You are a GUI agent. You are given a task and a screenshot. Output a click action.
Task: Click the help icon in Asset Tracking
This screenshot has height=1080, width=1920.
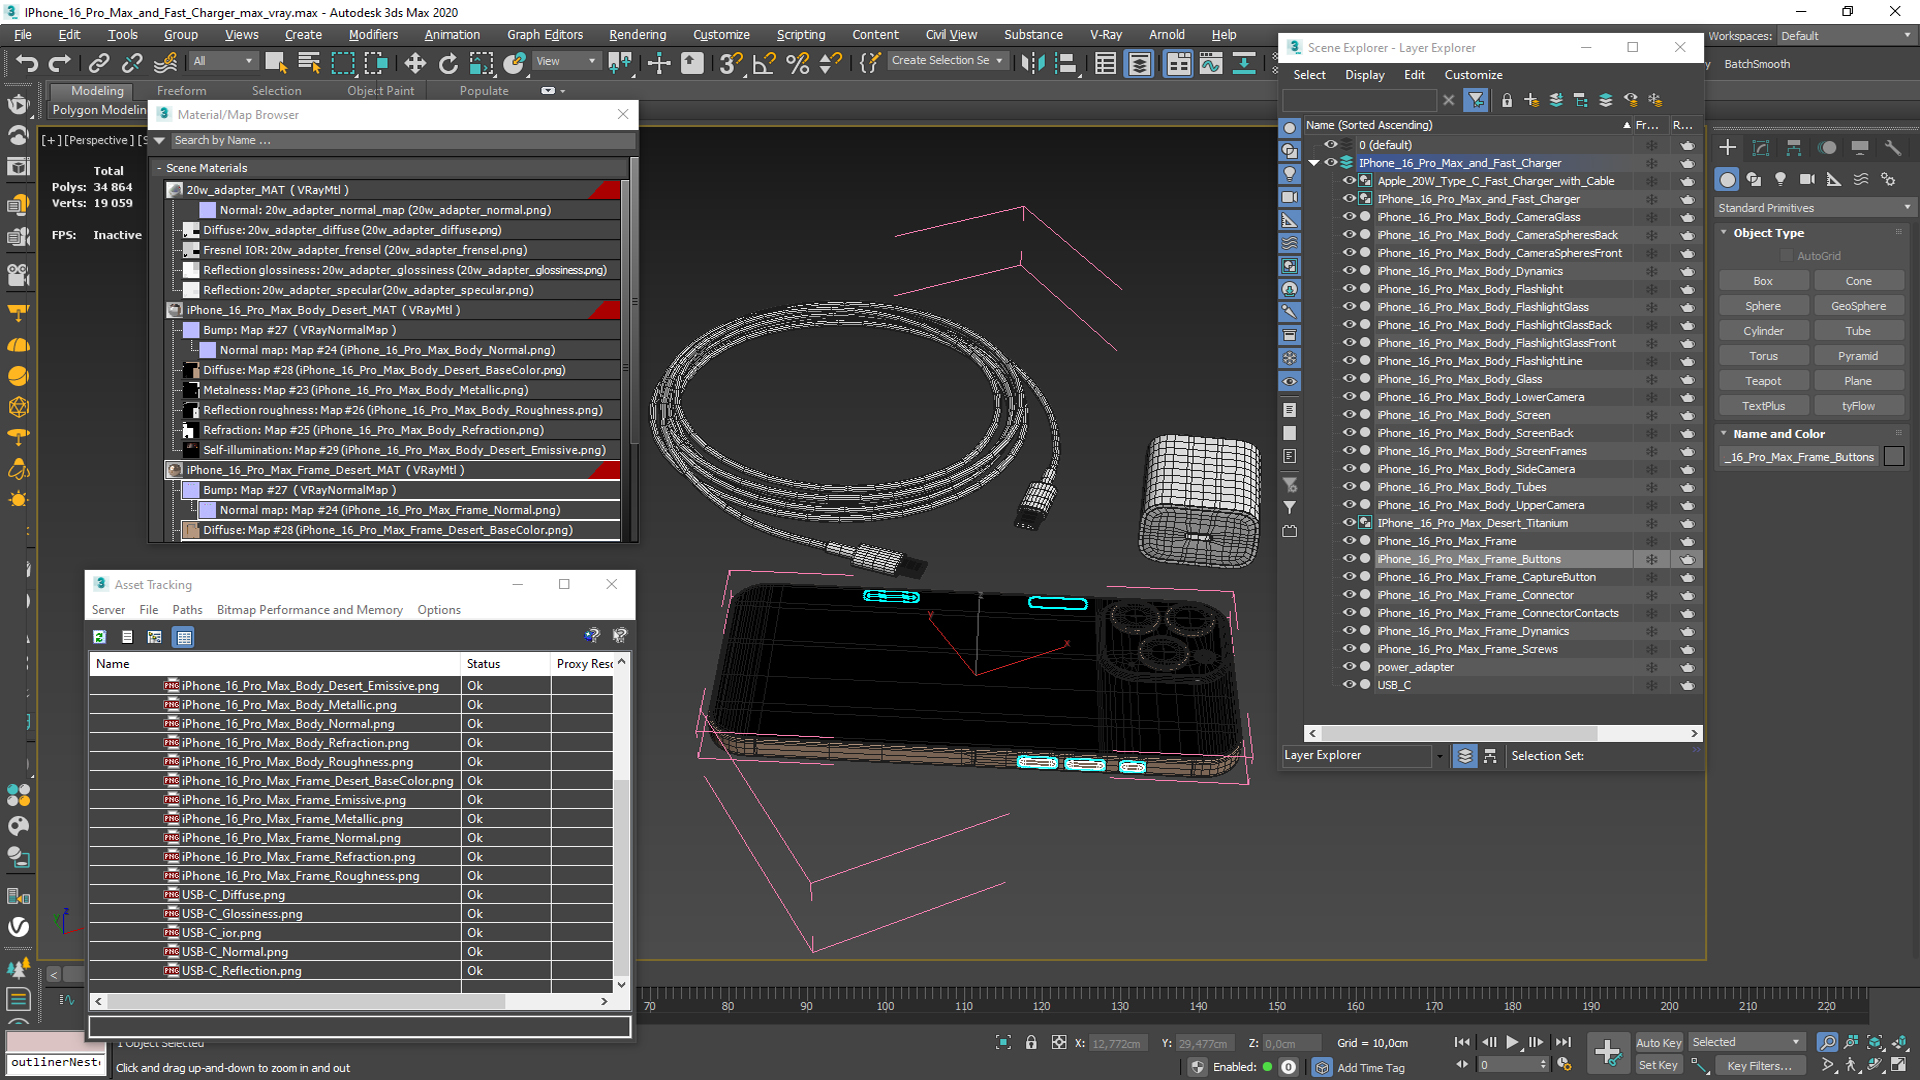[x=592, y=635]
